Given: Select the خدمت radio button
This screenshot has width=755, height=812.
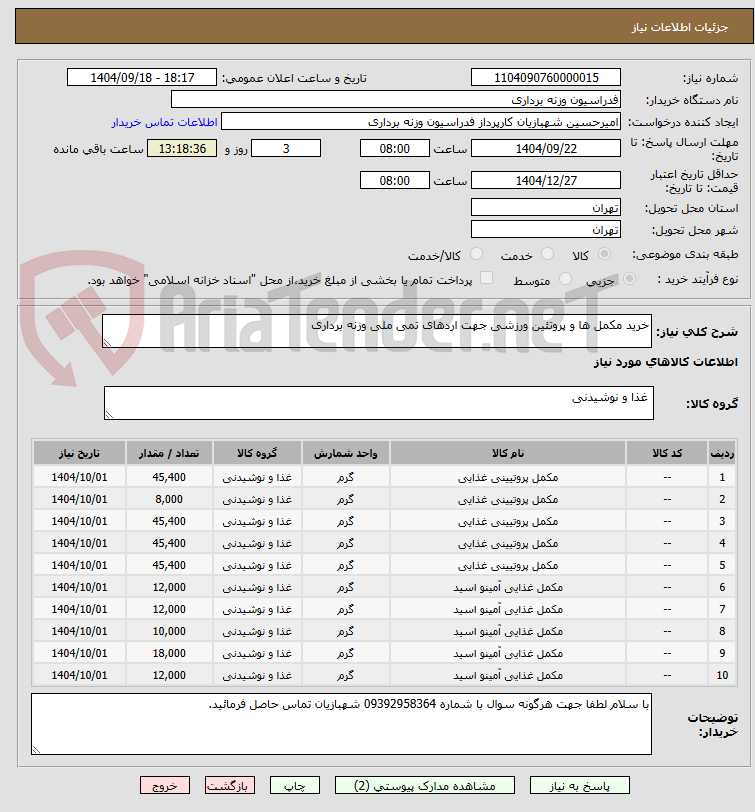Looking at the screenshot, I should 547,254.
